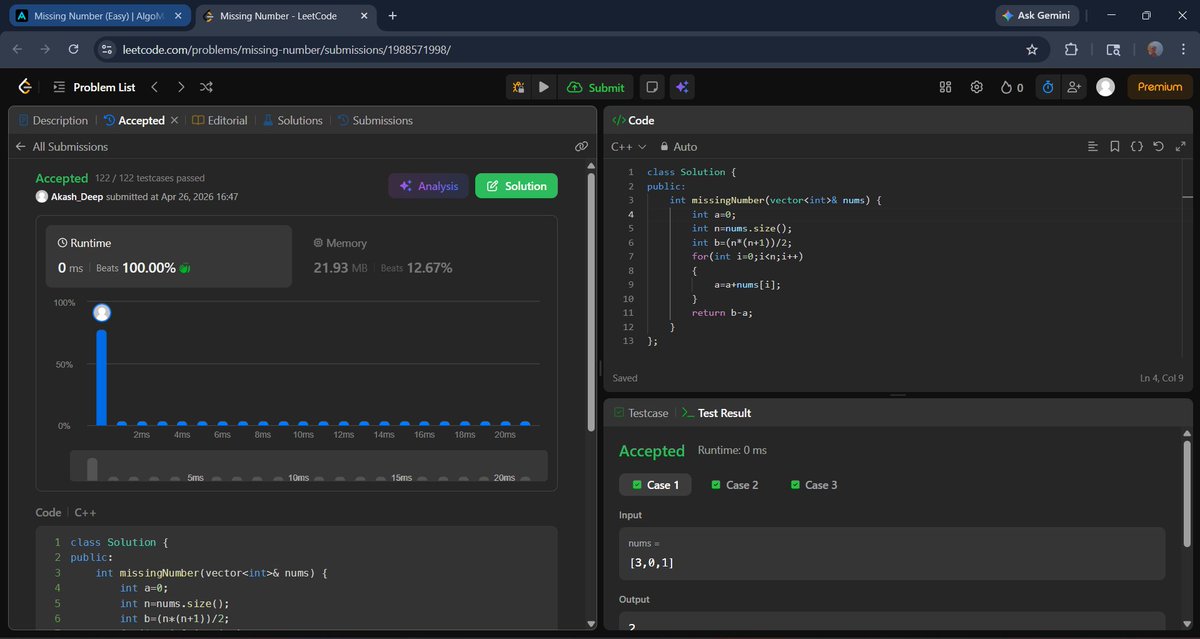Viewport: 1200px width, 639px height.
Task: Click the 'Beats 12.67%' memory text
Action: tap(416, 268)
